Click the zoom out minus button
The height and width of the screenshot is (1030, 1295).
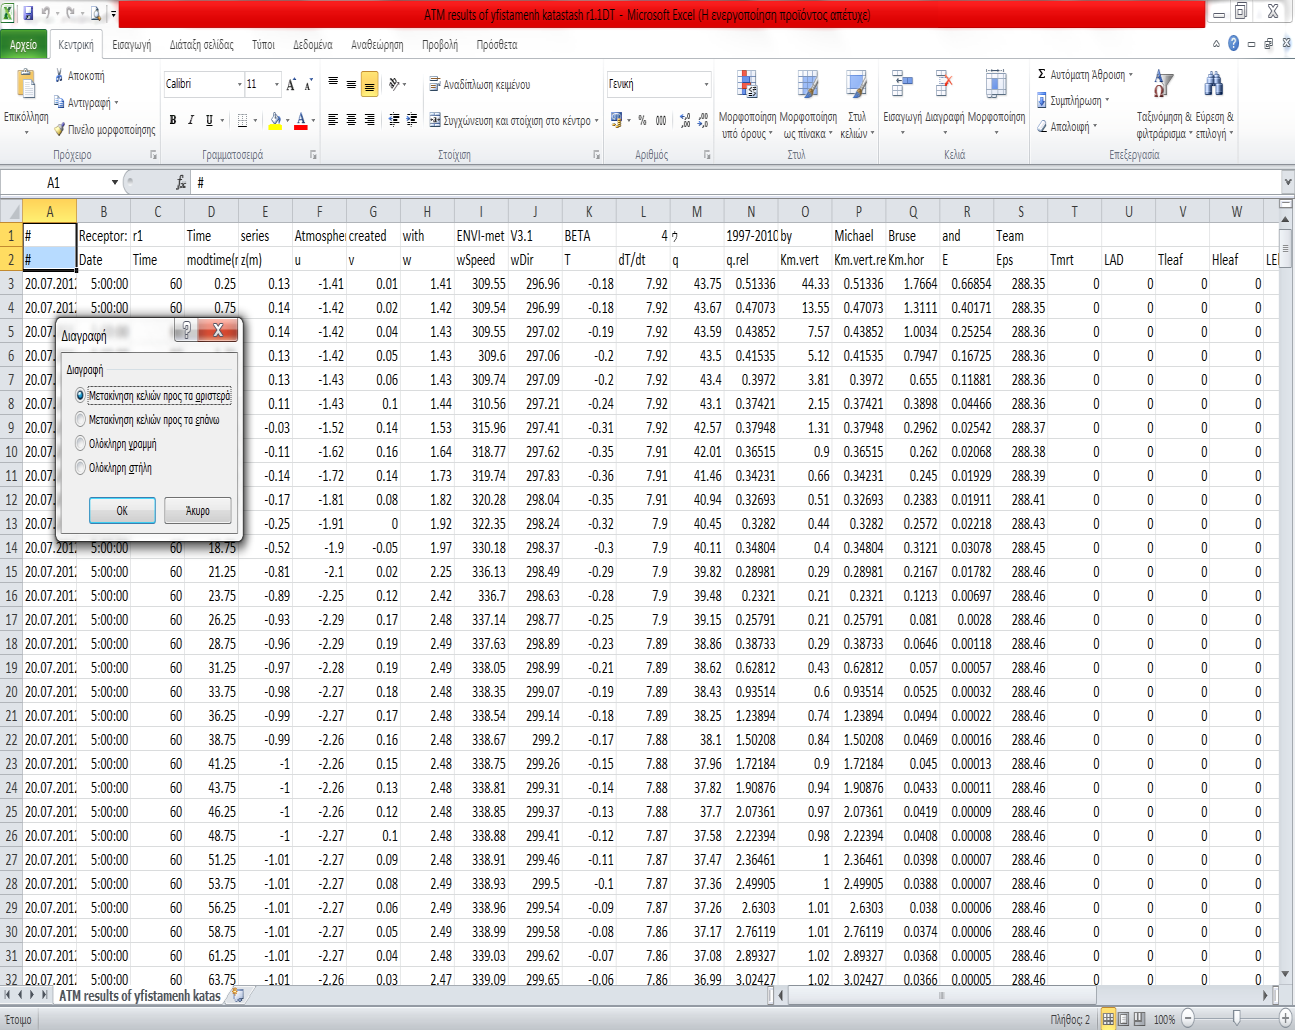tap(1188, 1019)
